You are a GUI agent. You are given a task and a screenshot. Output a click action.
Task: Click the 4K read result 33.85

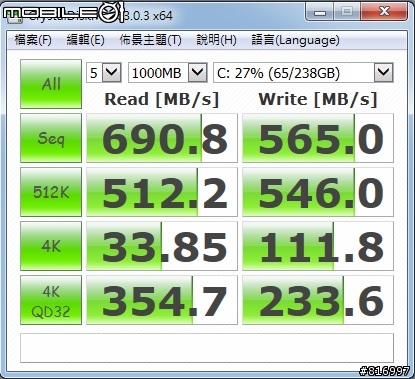[x=162, y=246]
